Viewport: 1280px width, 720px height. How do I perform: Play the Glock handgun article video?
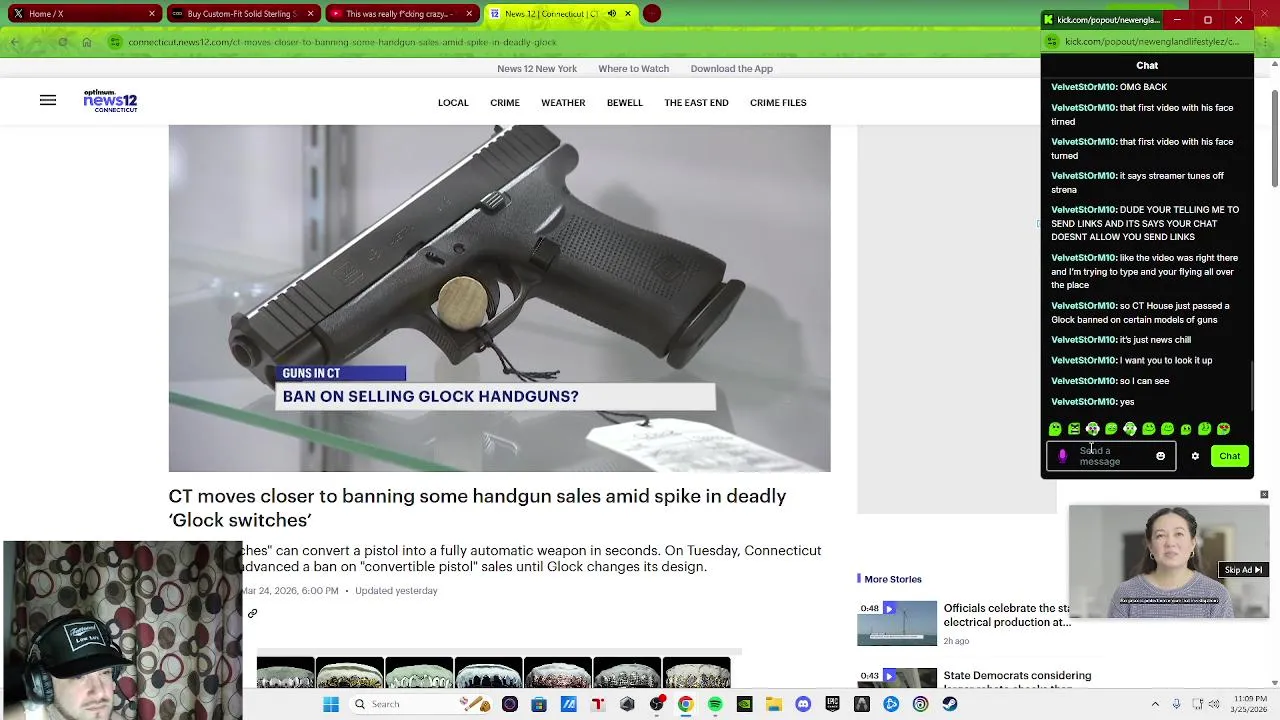[499, 298]
